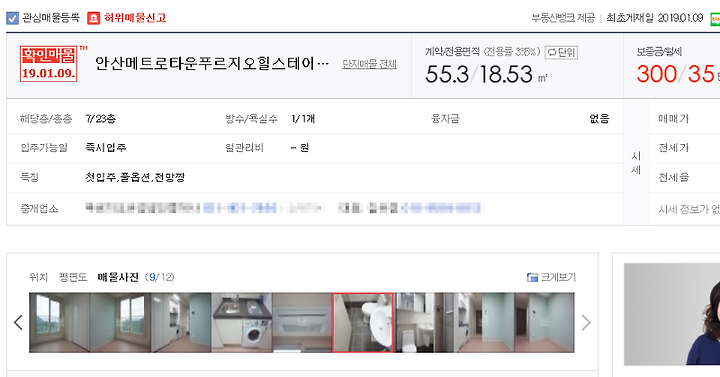Open 허위매물신고 report link
The image size is (720, 377).
(x=135, y=18)
